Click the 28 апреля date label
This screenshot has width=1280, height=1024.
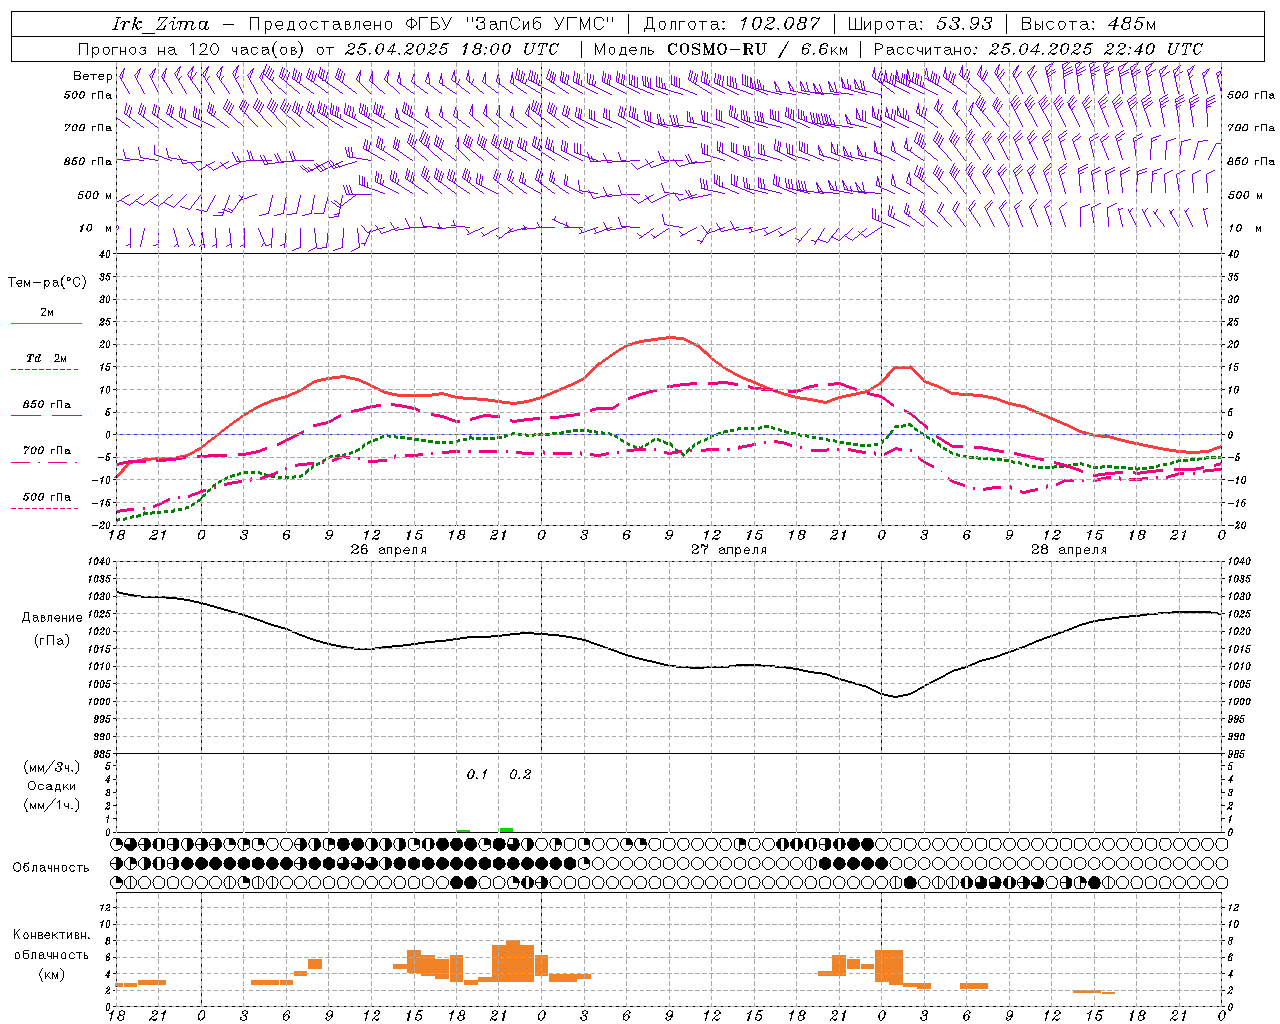point(1069,550)
